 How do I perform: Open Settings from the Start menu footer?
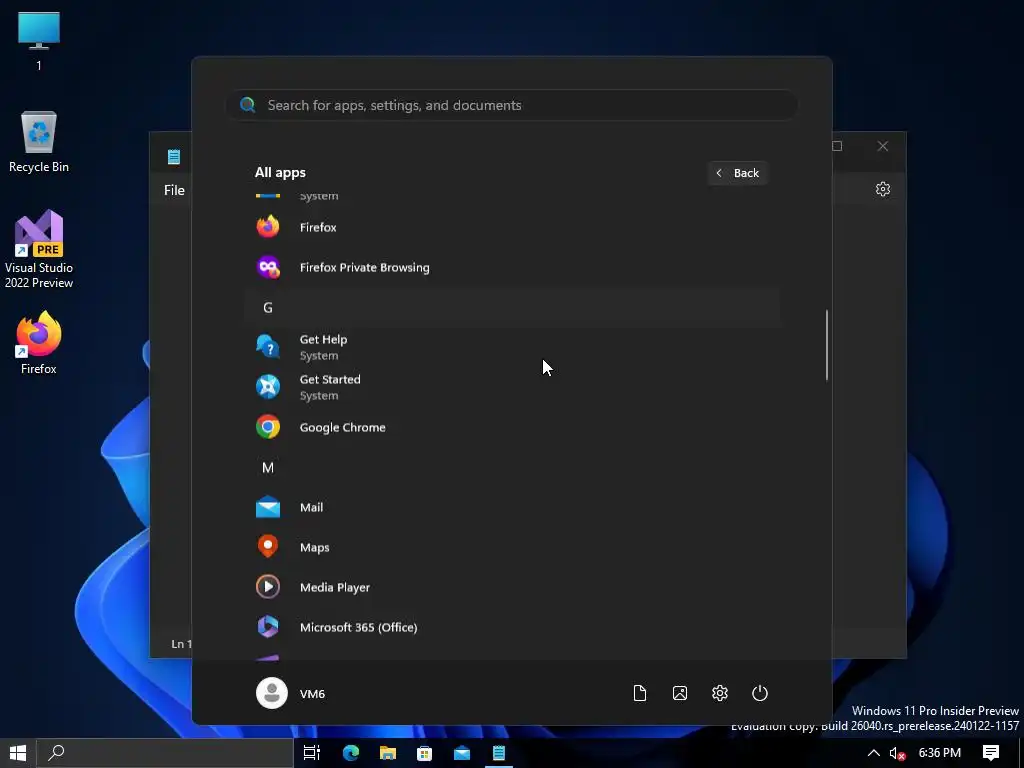(720, 693)
